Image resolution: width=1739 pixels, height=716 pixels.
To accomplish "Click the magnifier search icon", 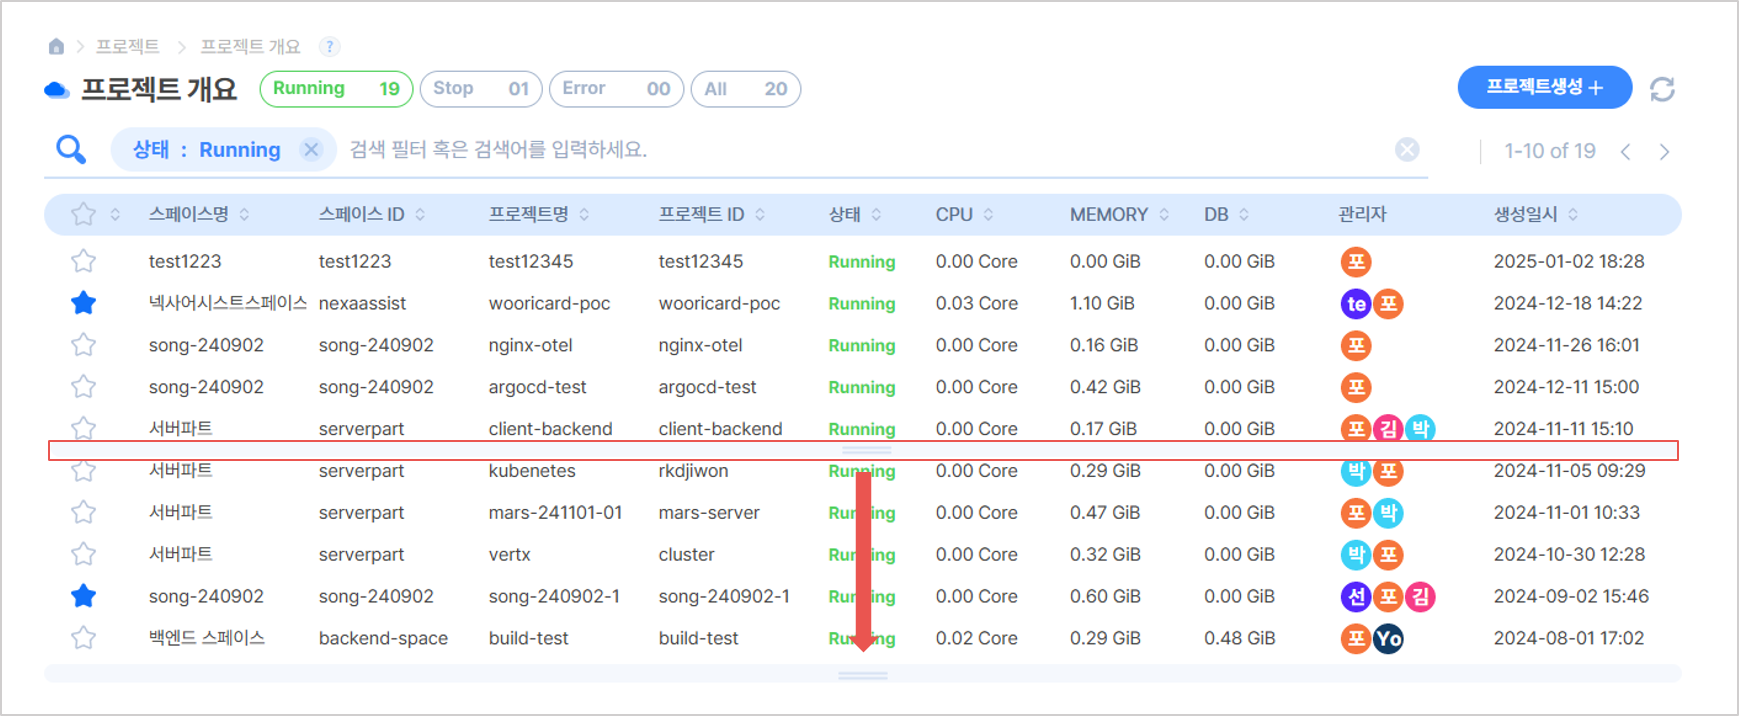I will coord(71,150).
